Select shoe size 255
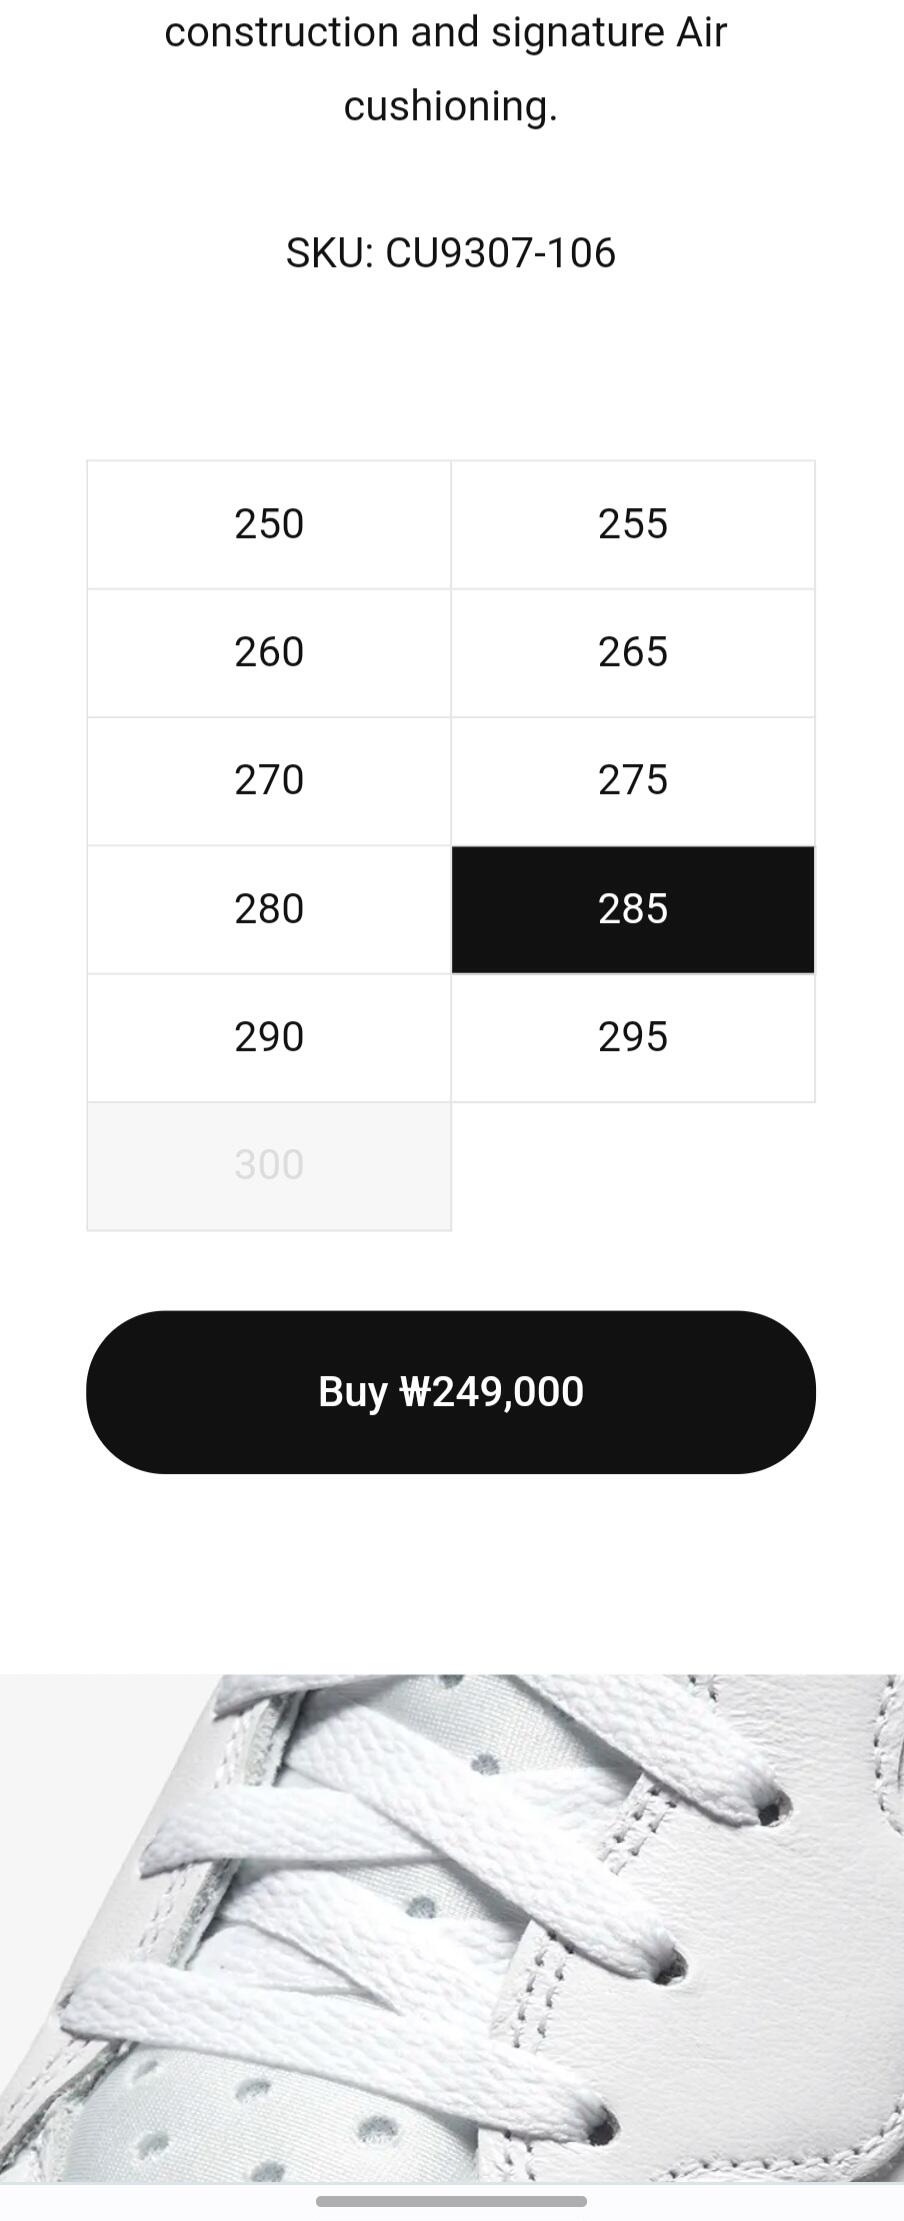Viewport: 904px width, 2221px height. click(x=632, y=524)
